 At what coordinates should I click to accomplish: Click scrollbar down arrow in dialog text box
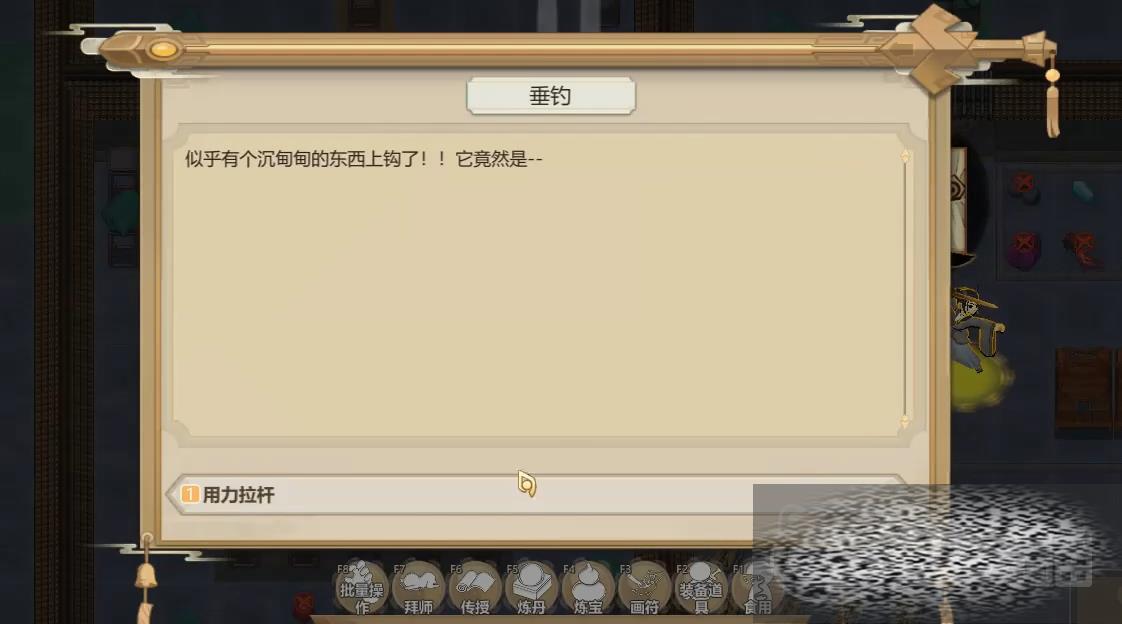[x=904, y=421]
